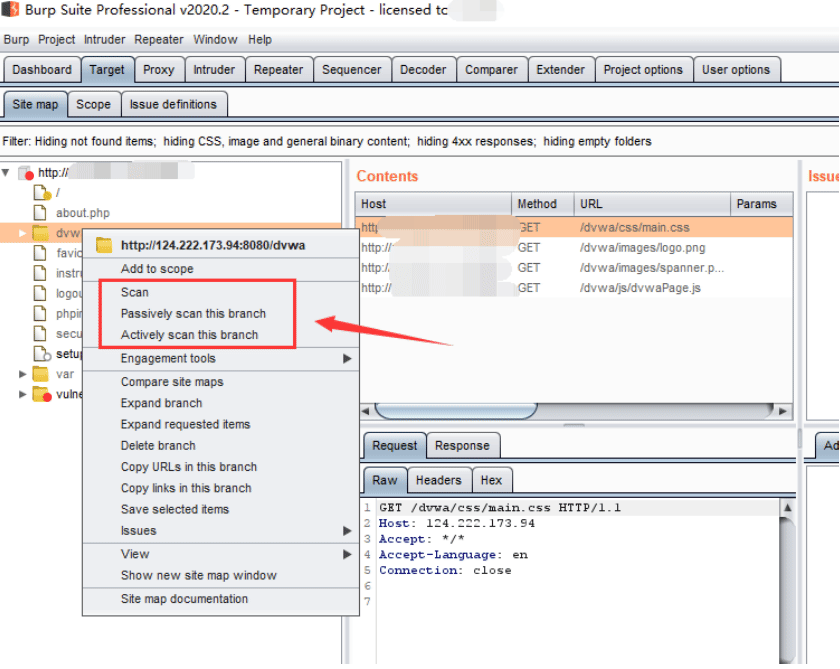Open the Response tab
The width and height of the screenshot is (840, 669).
[x=462, y=446]
